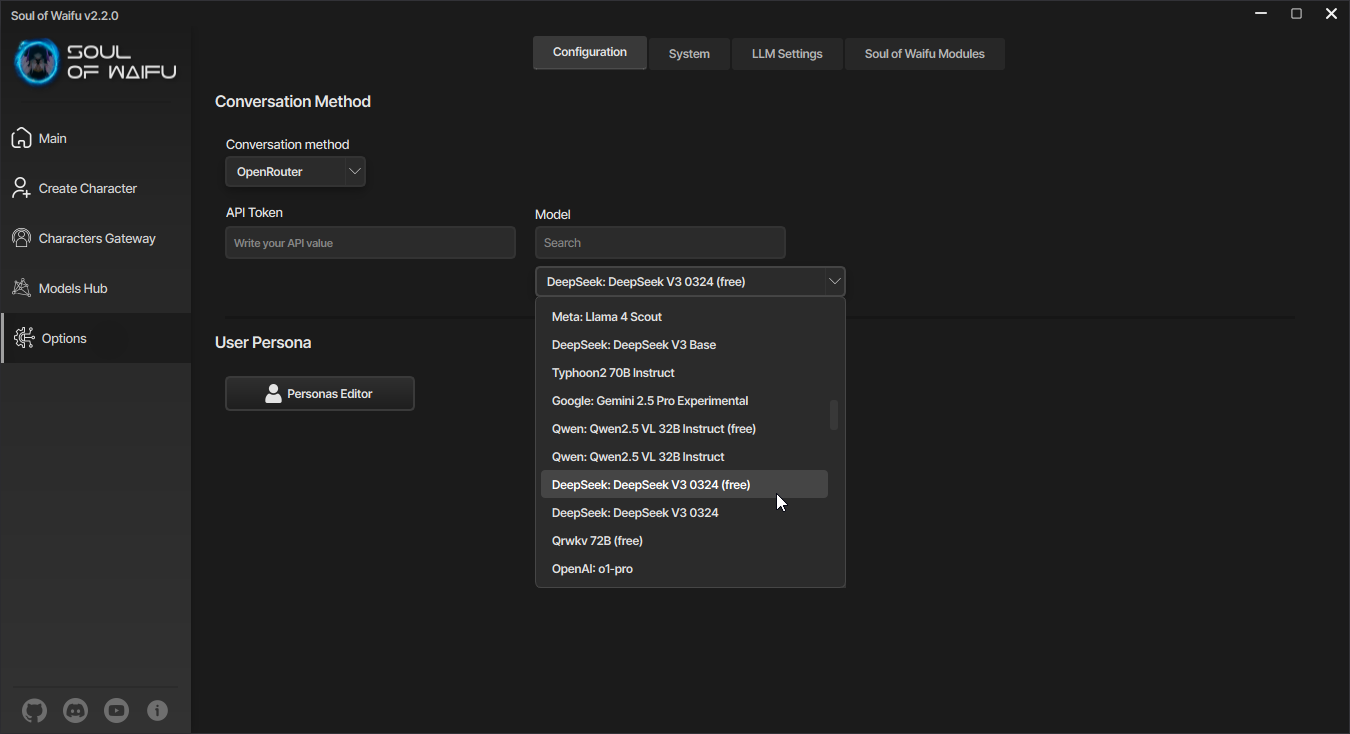The height and width of the screenshot is (734, 1350).
Task: Maximize the Soul of Waifu window
Action: click(1296, 14)
